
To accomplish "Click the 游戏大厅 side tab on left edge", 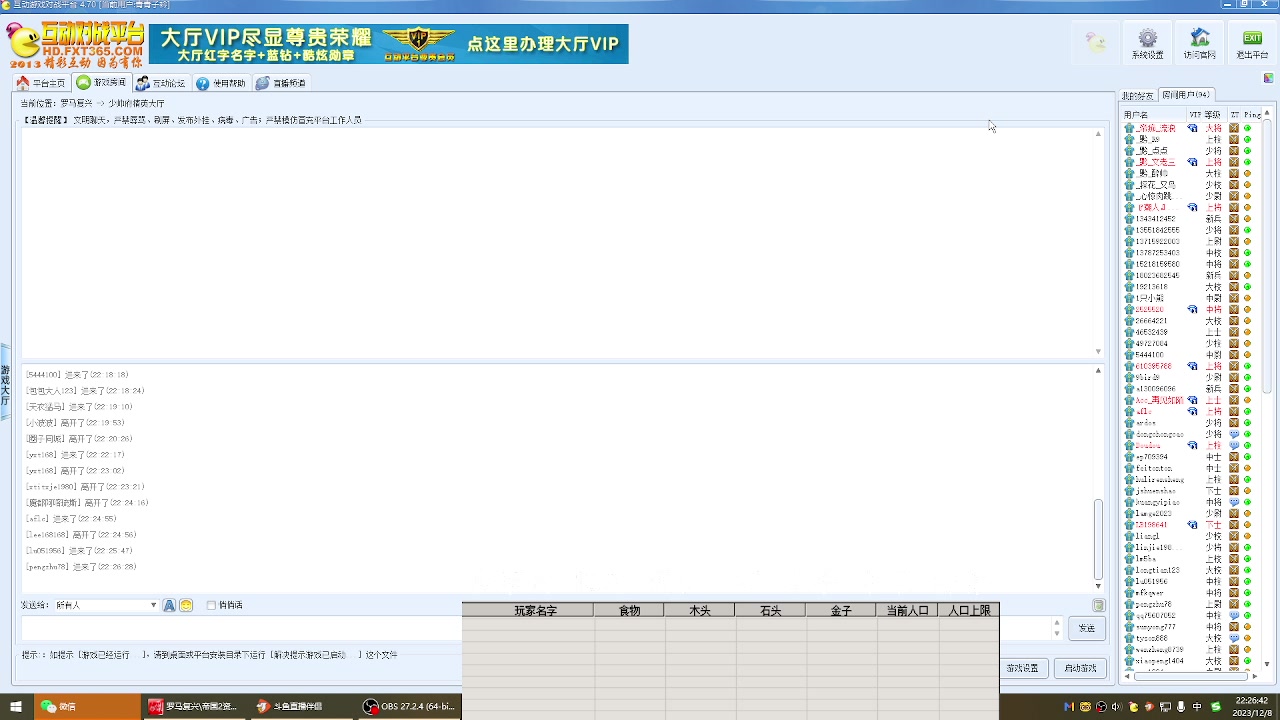I will (5, 385).
